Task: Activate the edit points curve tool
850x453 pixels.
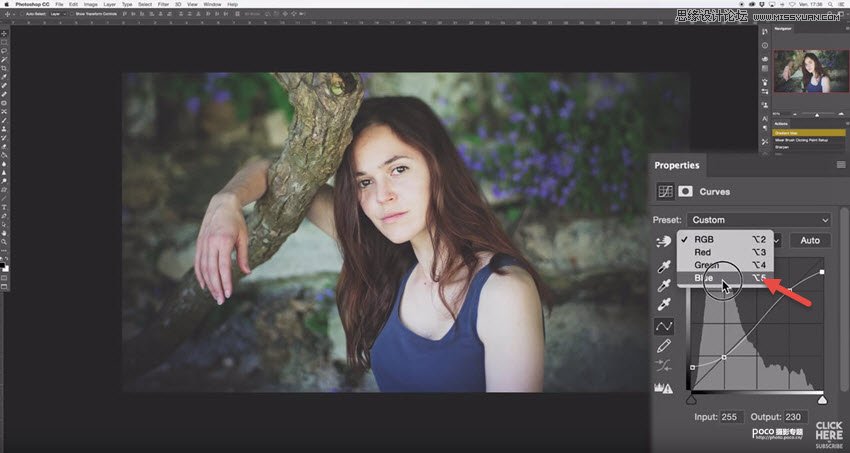Action: (663, 326)
